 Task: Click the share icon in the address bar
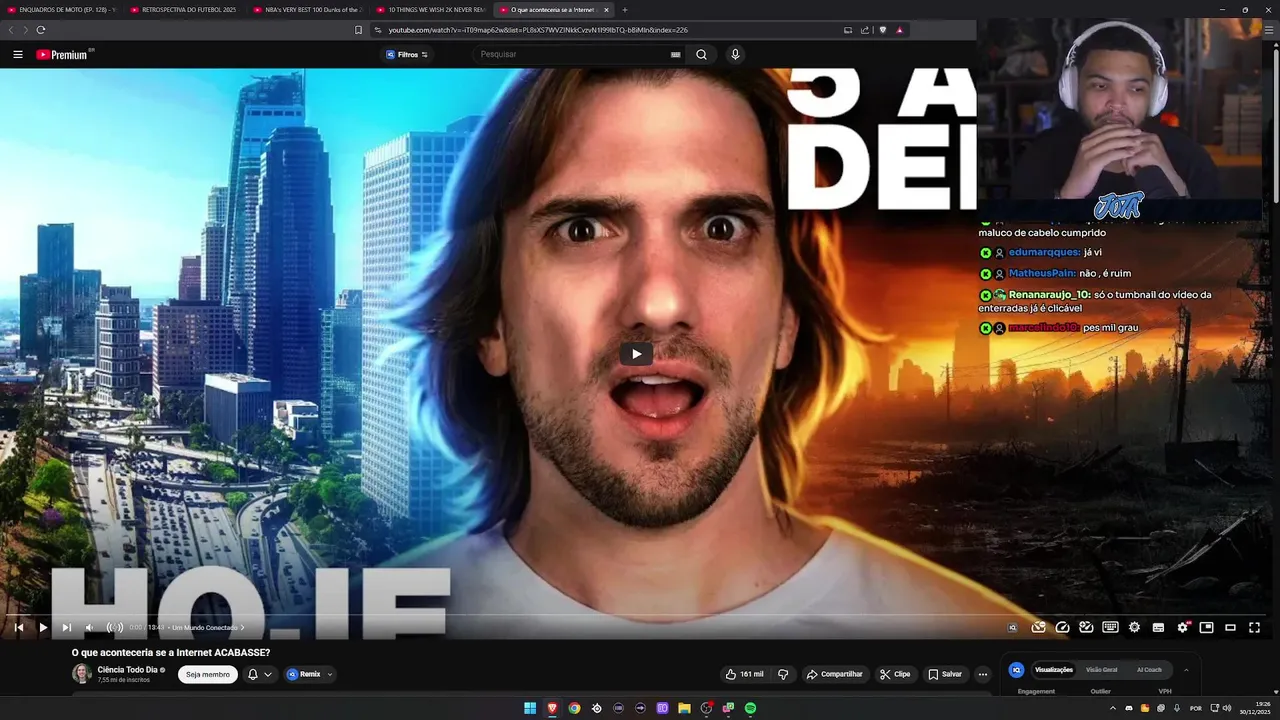click(865, 30)
